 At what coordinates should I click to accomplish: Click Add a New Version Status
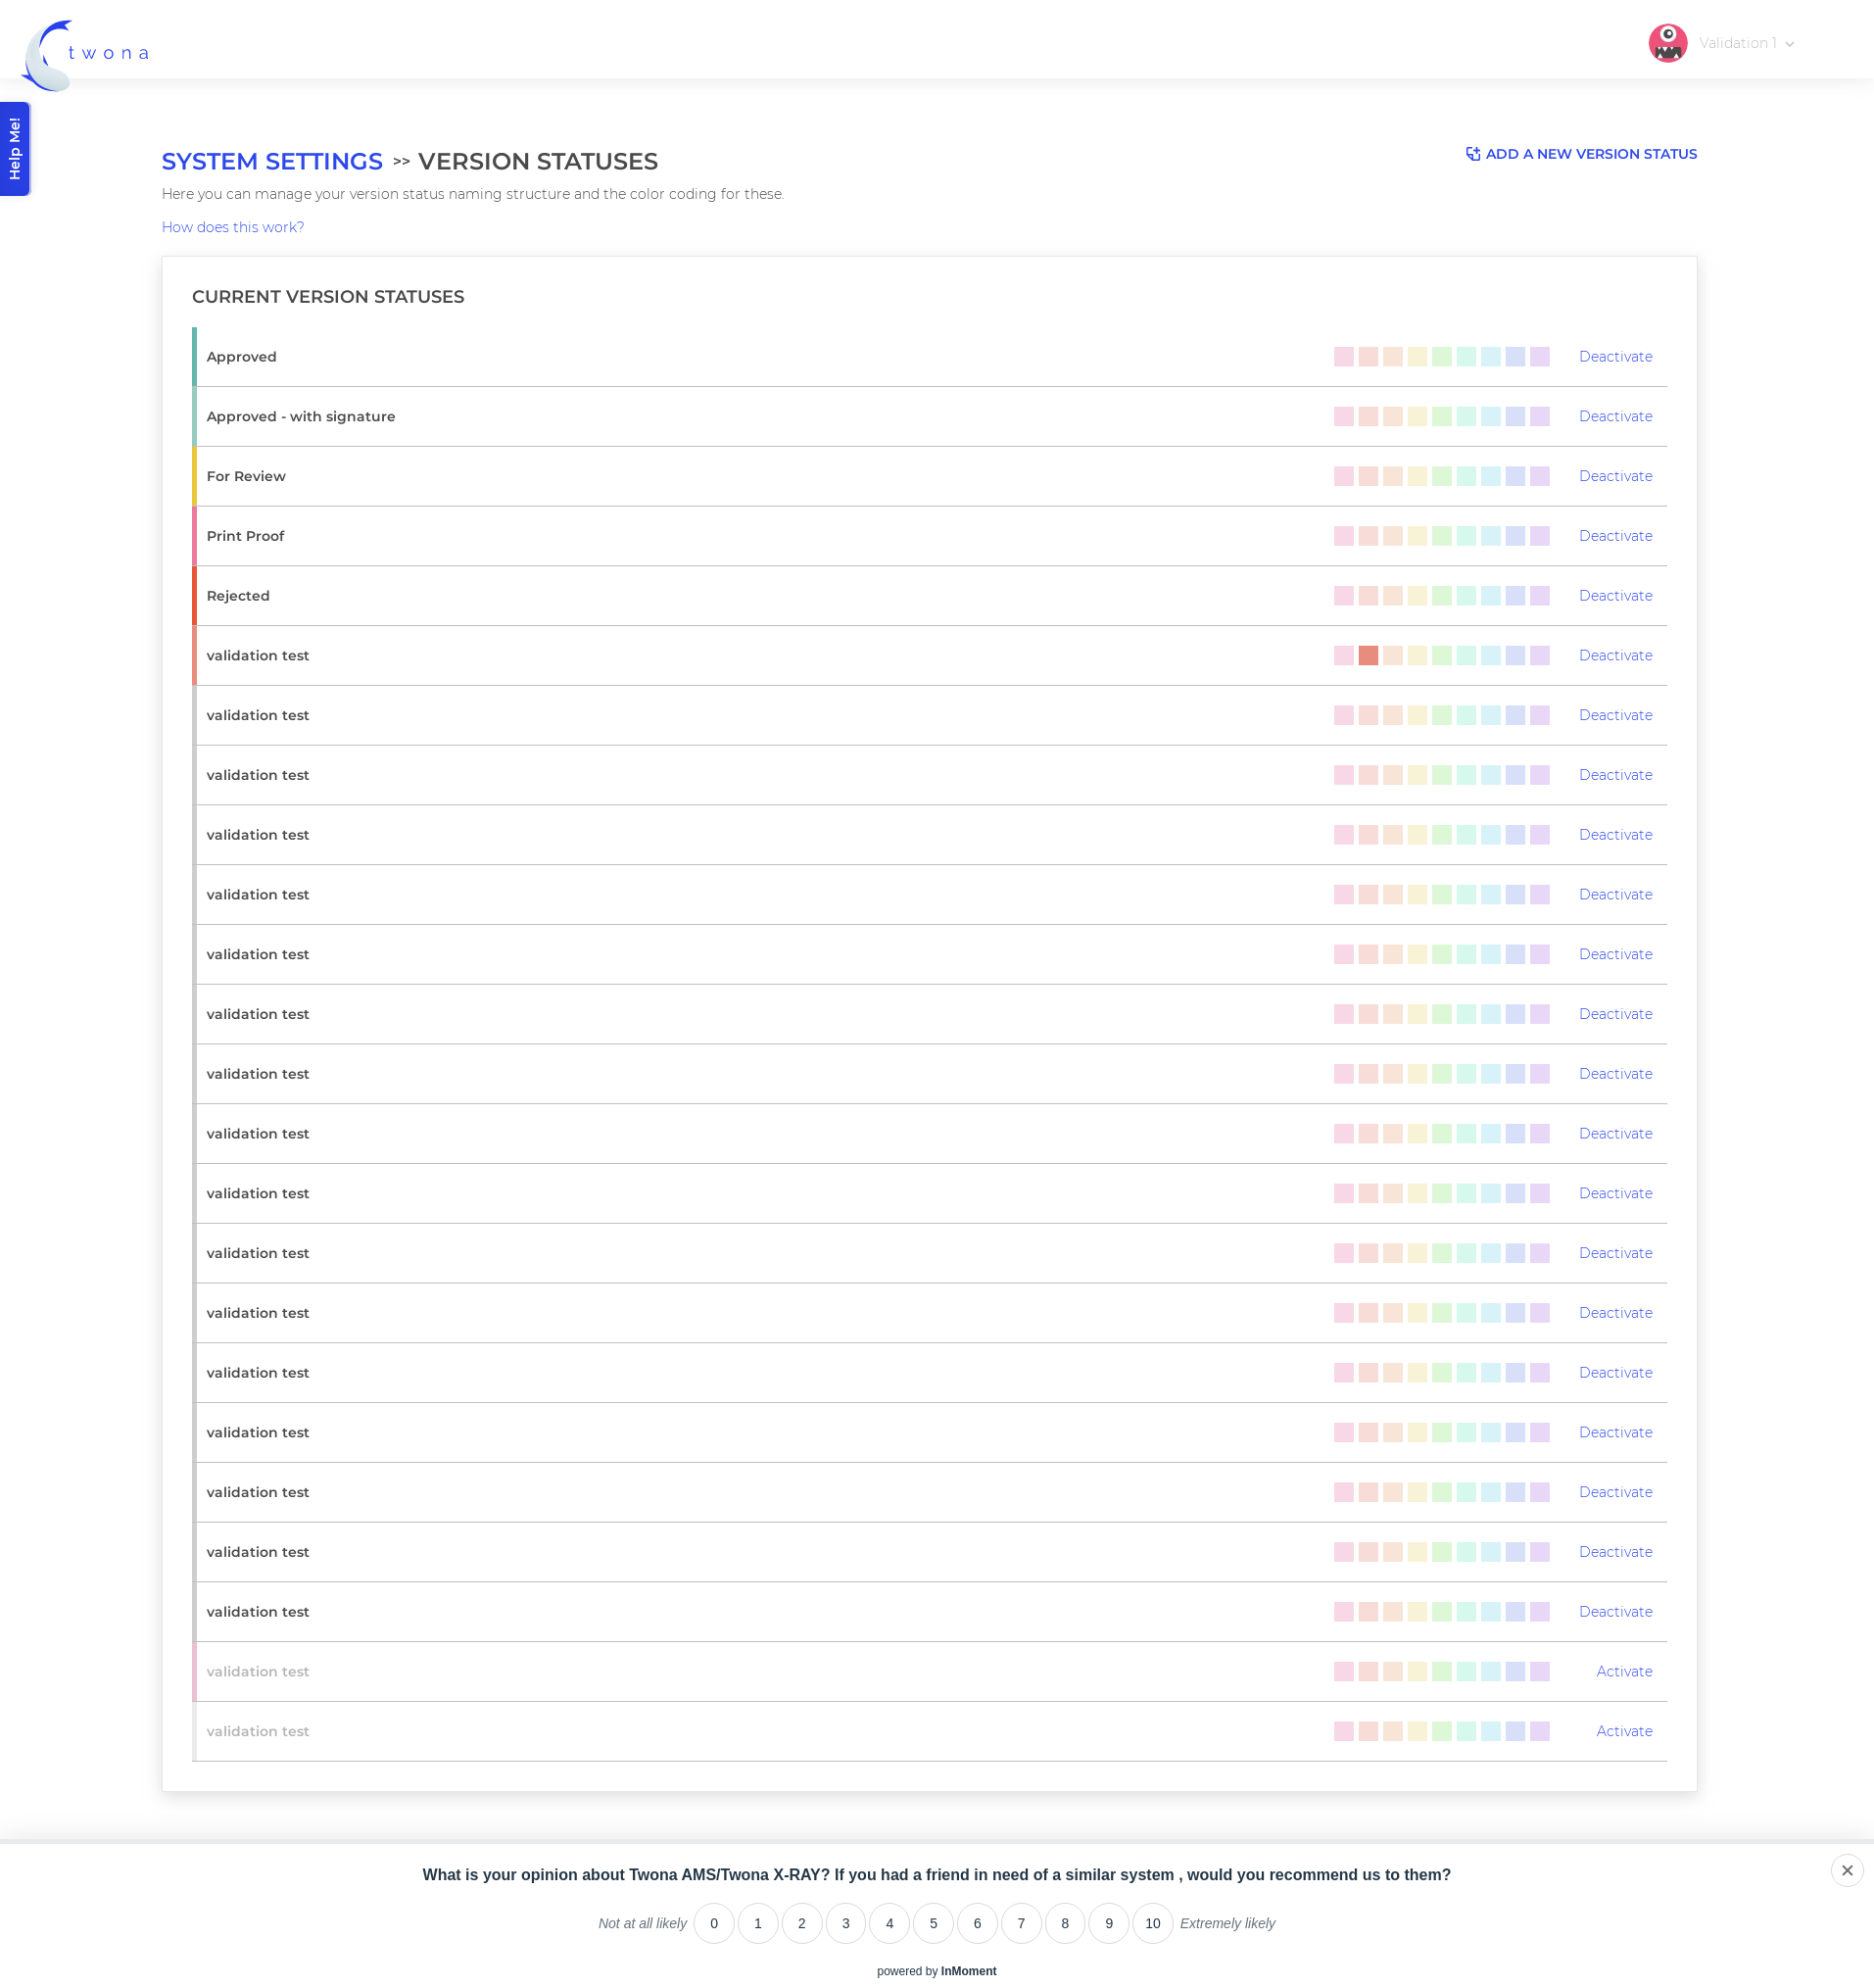pos(1590,154)
